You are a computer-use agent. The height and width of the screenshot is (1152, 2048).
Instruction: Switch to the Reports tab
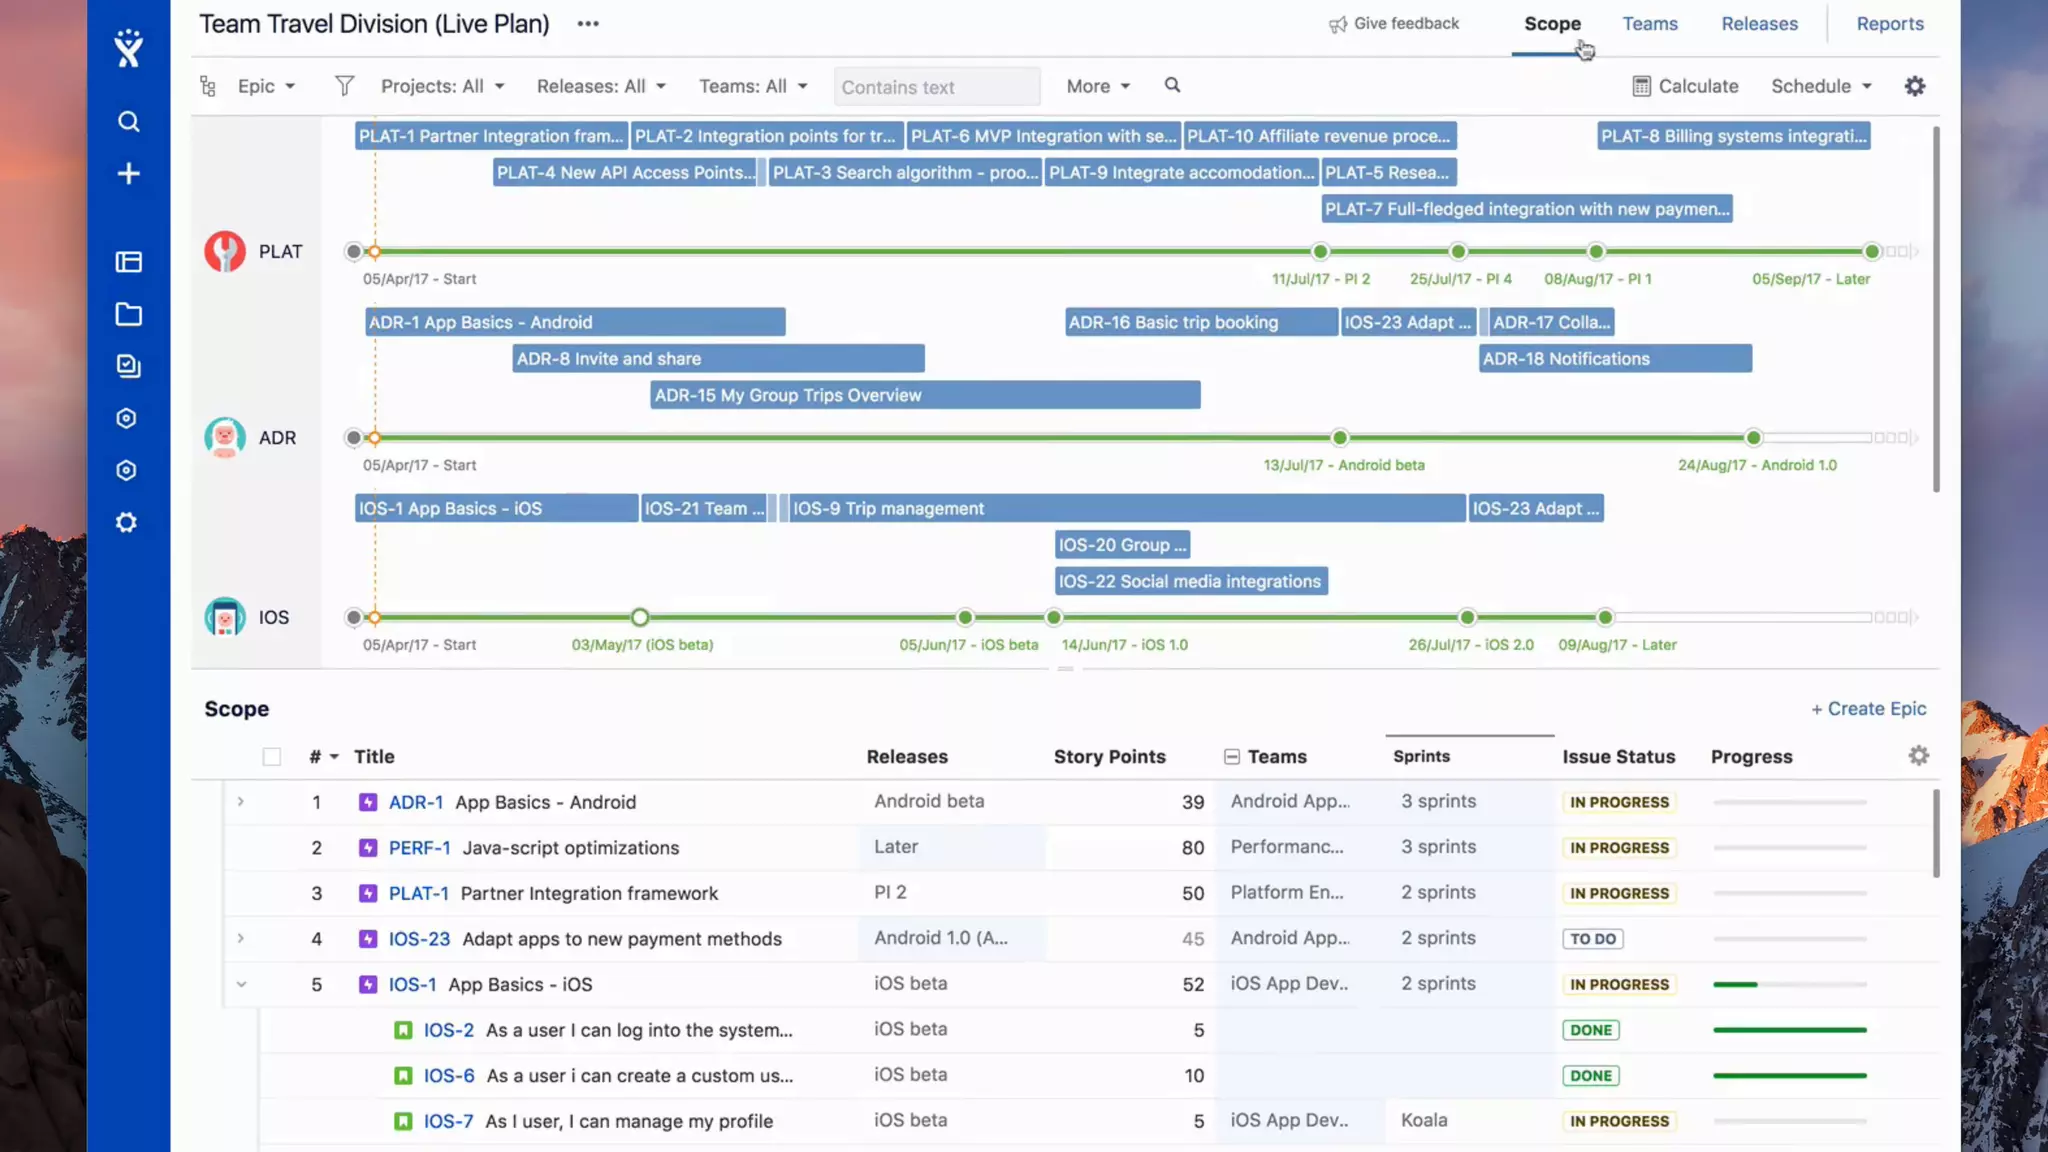(x=1889, y=24)
